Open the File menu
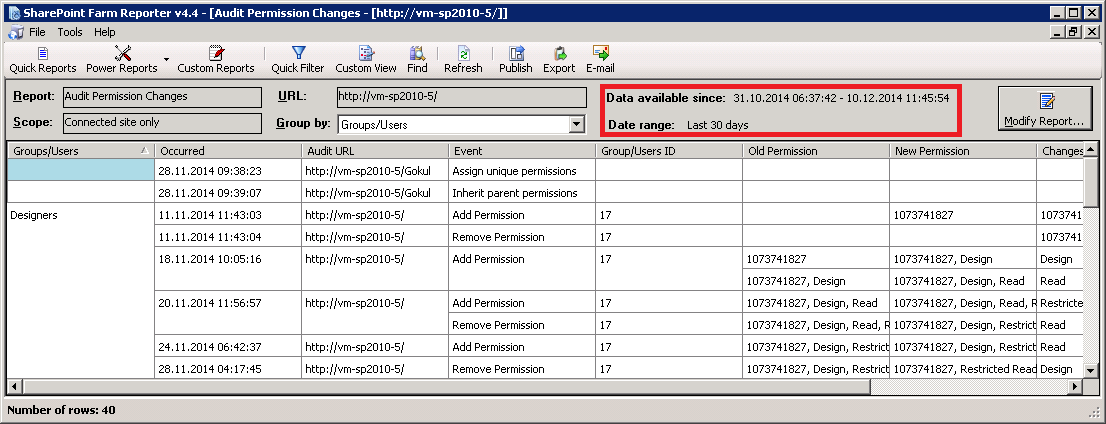This screenshot has height=424, width=1106. pos(37,32)
